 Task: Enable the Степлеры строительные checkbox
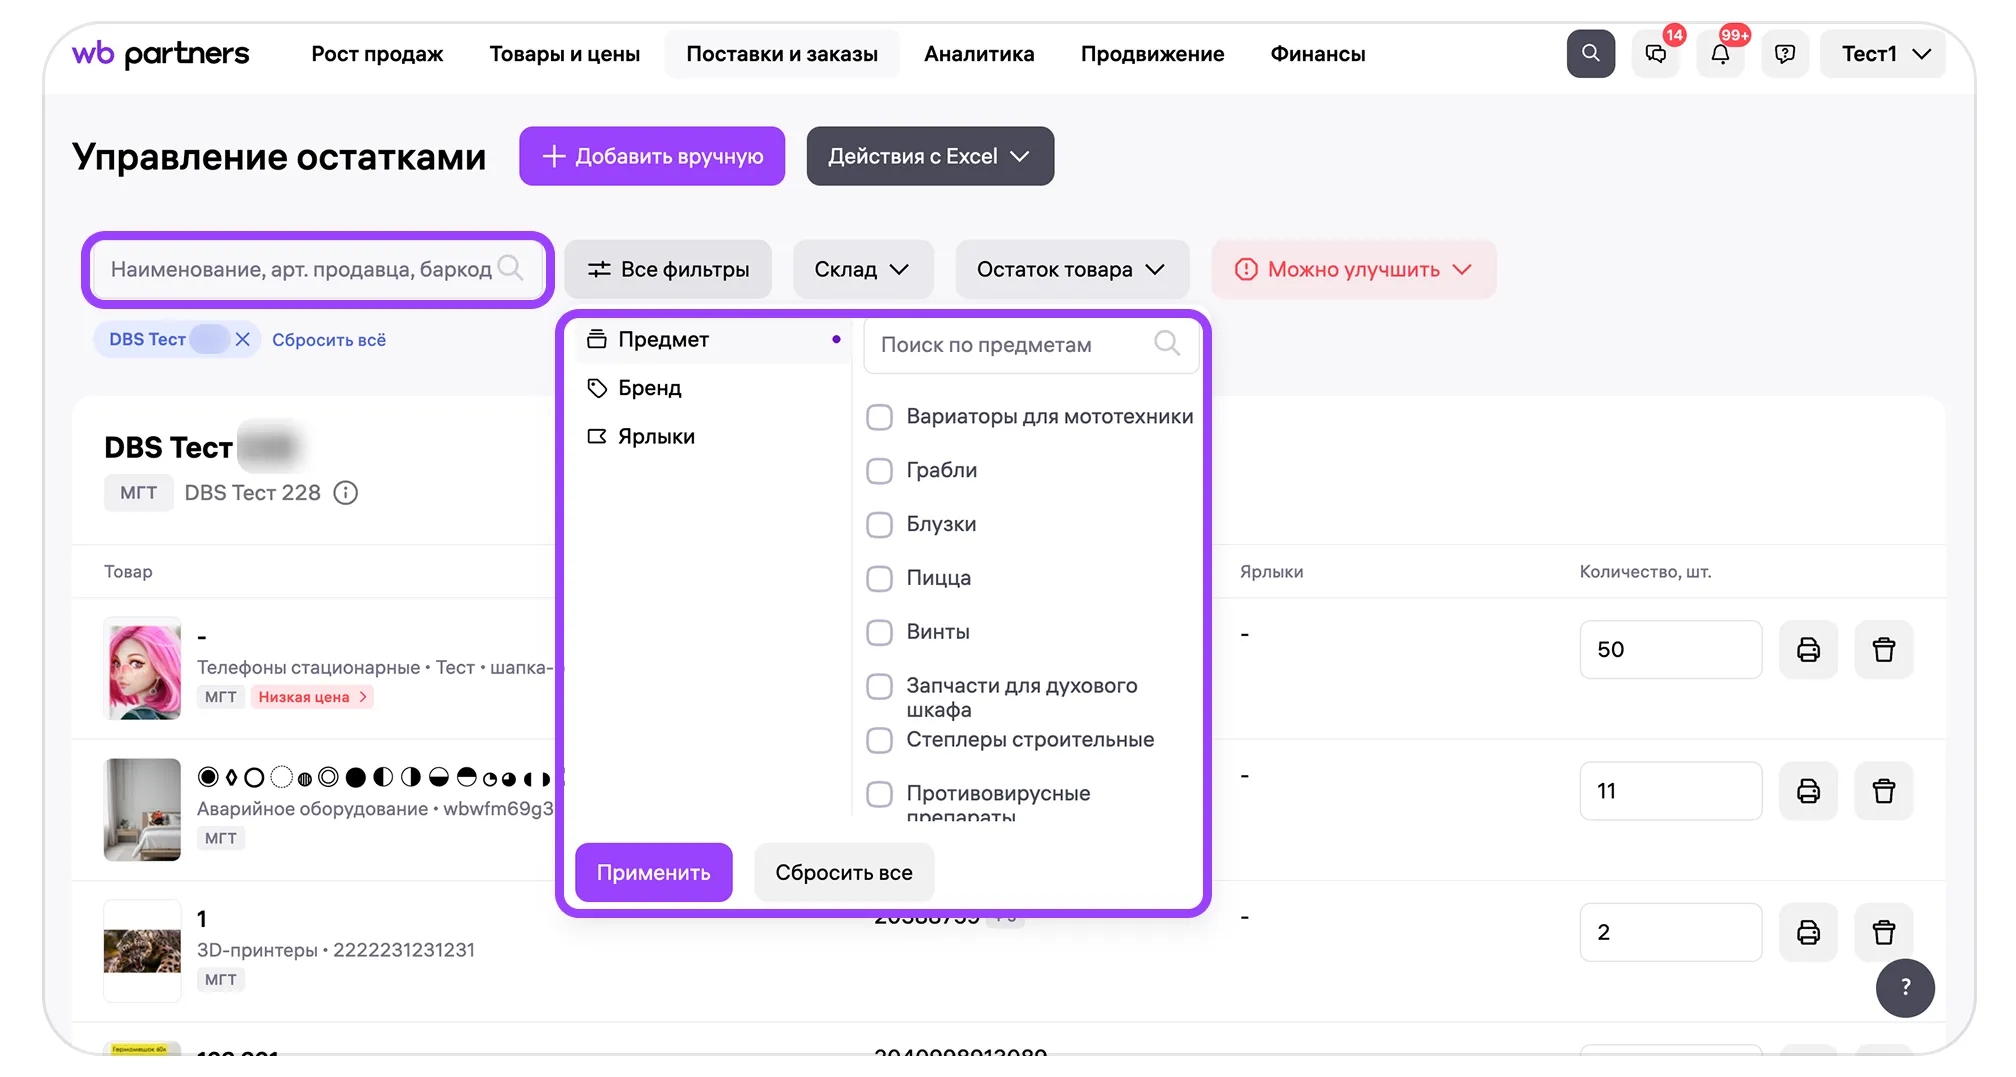coord(880,740)
